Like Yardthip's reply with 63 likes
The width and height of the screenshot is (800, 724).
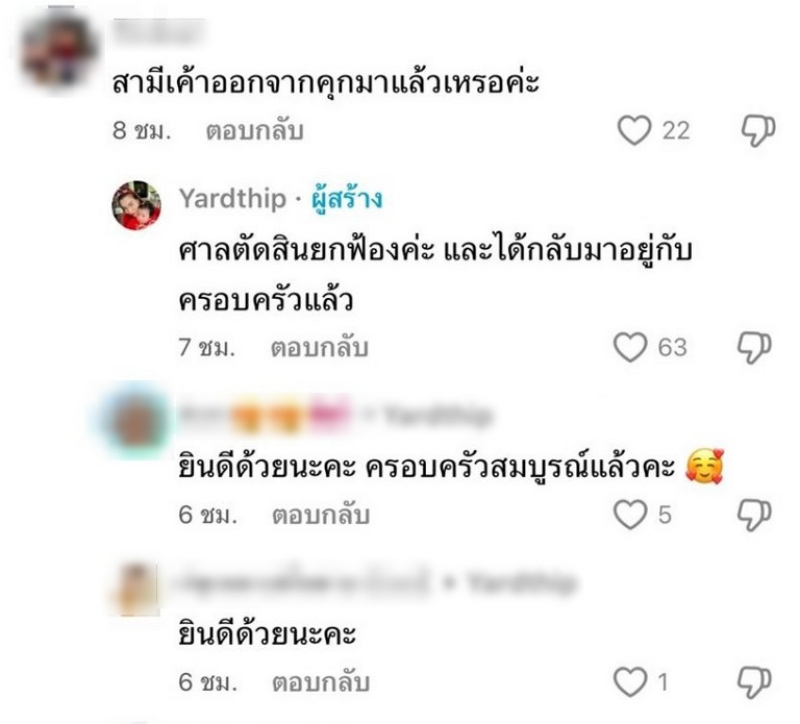(630, 347)
